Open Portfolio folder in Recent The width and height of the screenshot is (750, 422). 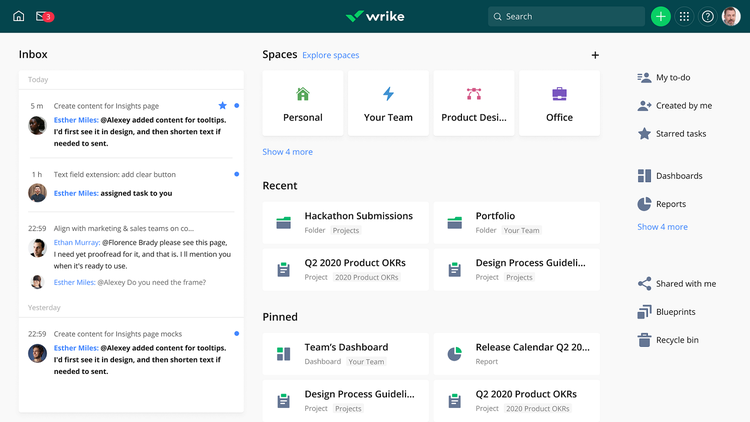click(517, 222)
